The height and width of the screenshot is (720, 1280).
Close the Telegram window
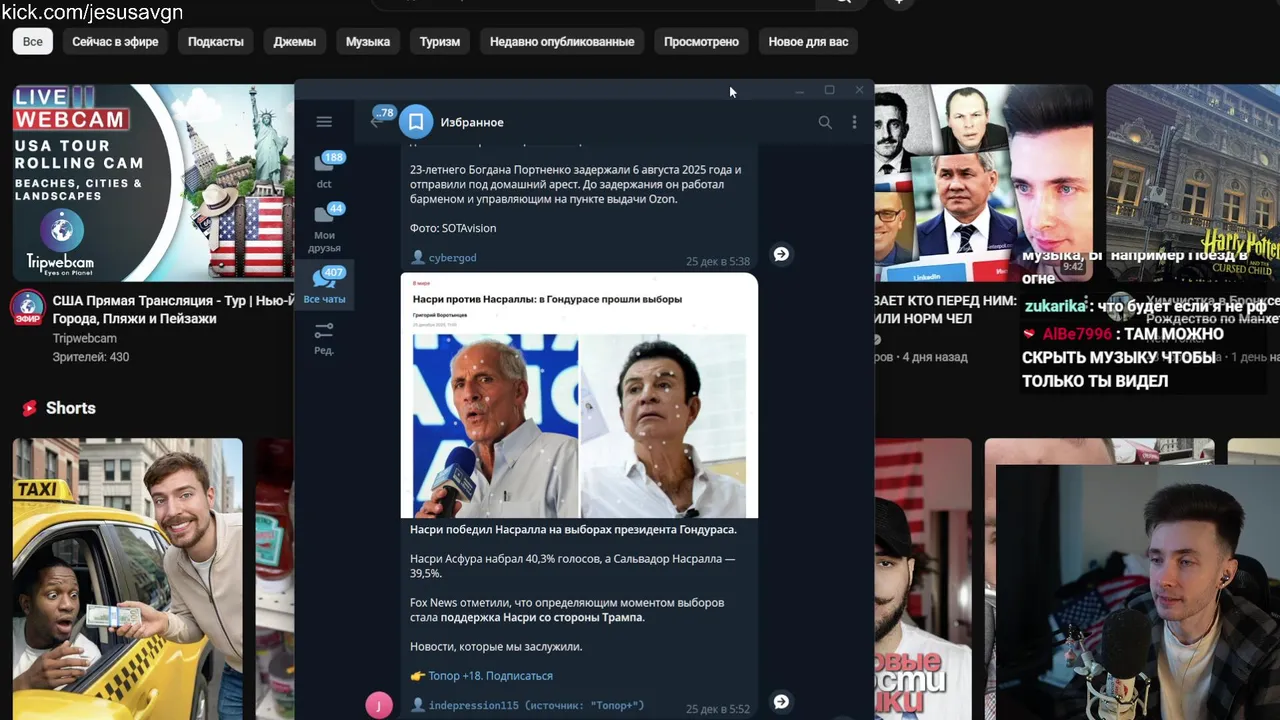859,90
